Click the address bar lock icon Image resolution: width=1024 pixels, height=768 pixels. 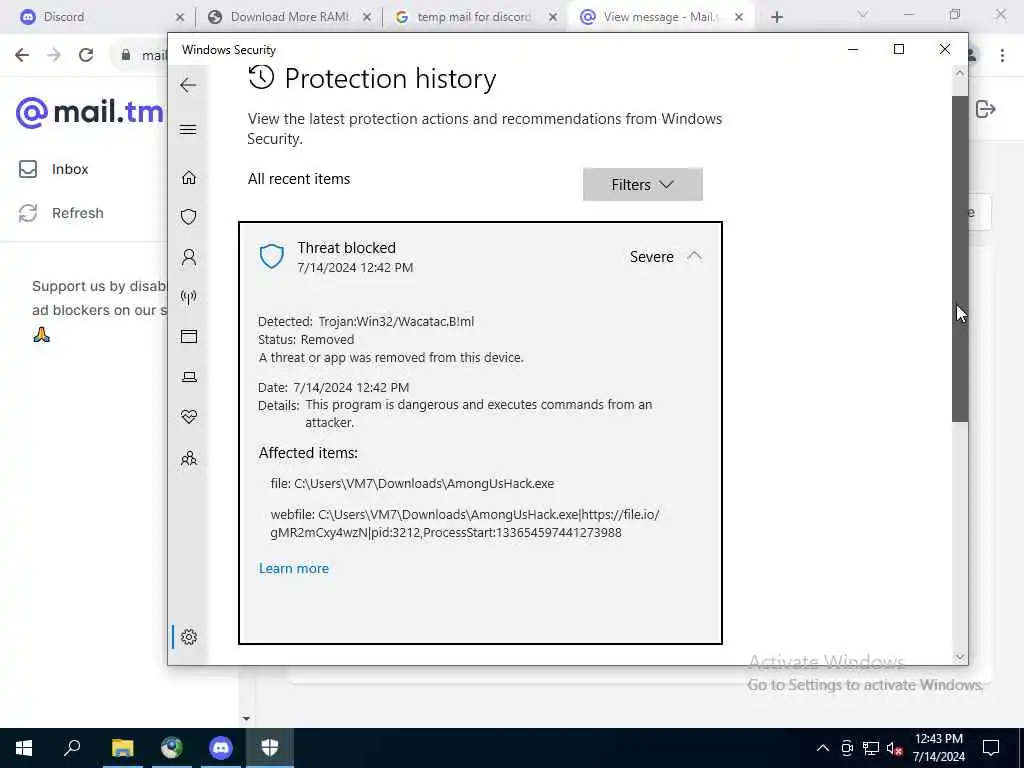pyautogui.click(x=126, y=55)
